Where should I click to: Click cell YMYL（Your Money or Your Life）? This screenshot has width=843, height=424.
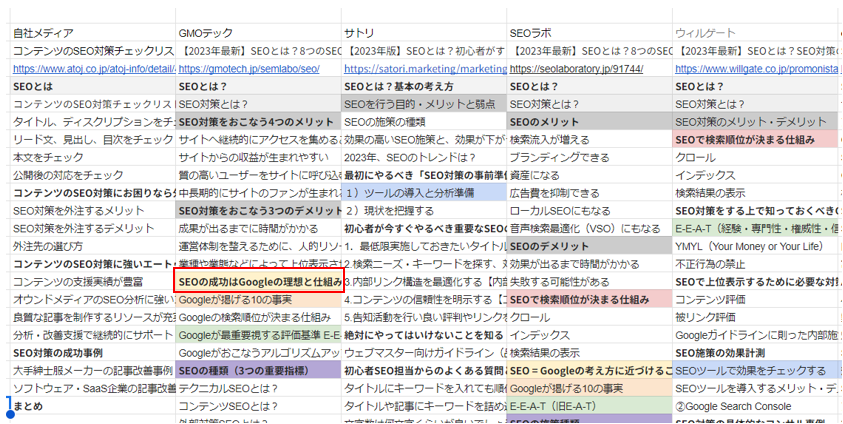(x=755, y=246)
